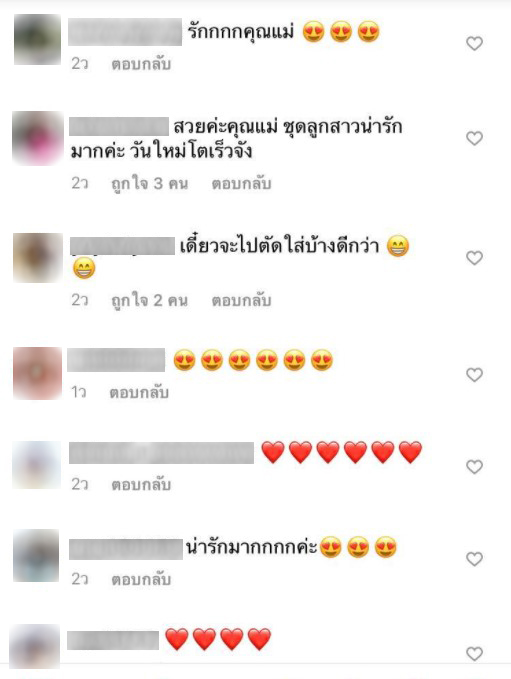
Task: Tap heart beside 'น่ารักมากกกกค่ะ' comment
Action: (474, 559)
